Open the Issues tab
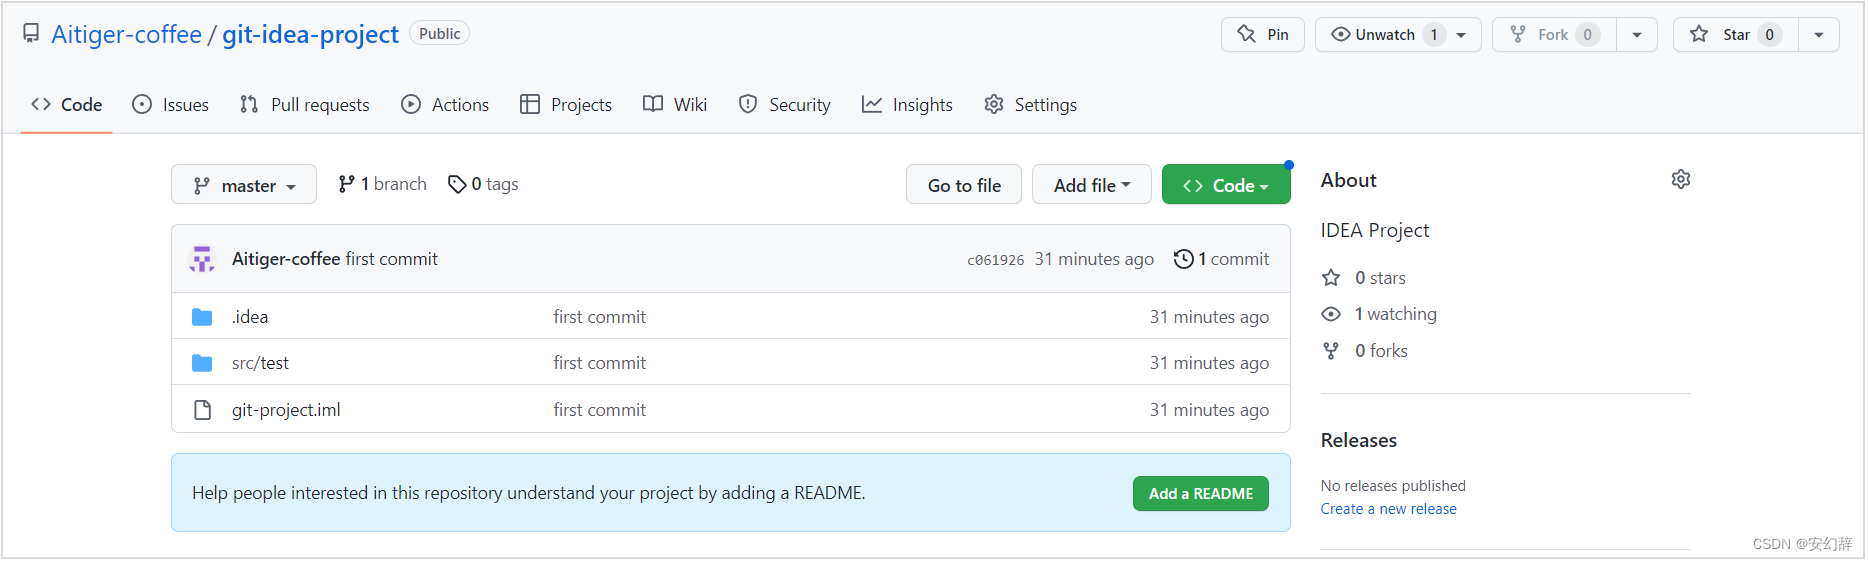The height and width of the screenshot is (561, 1868). pos(171,105)
